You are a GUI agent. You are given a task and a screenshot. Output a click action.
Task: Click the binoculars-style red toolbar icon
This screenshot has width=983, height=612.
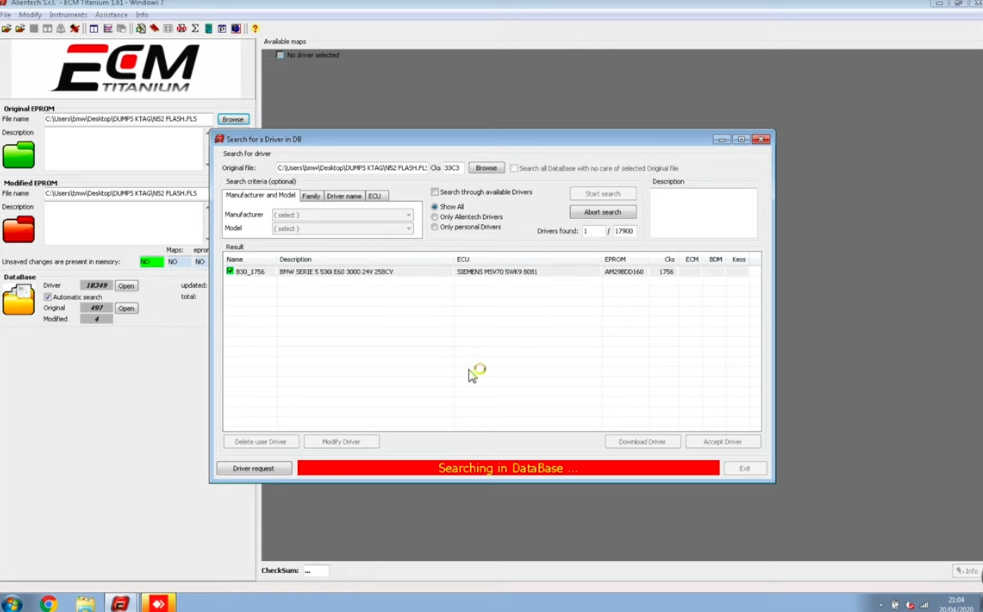coord(182,29)
